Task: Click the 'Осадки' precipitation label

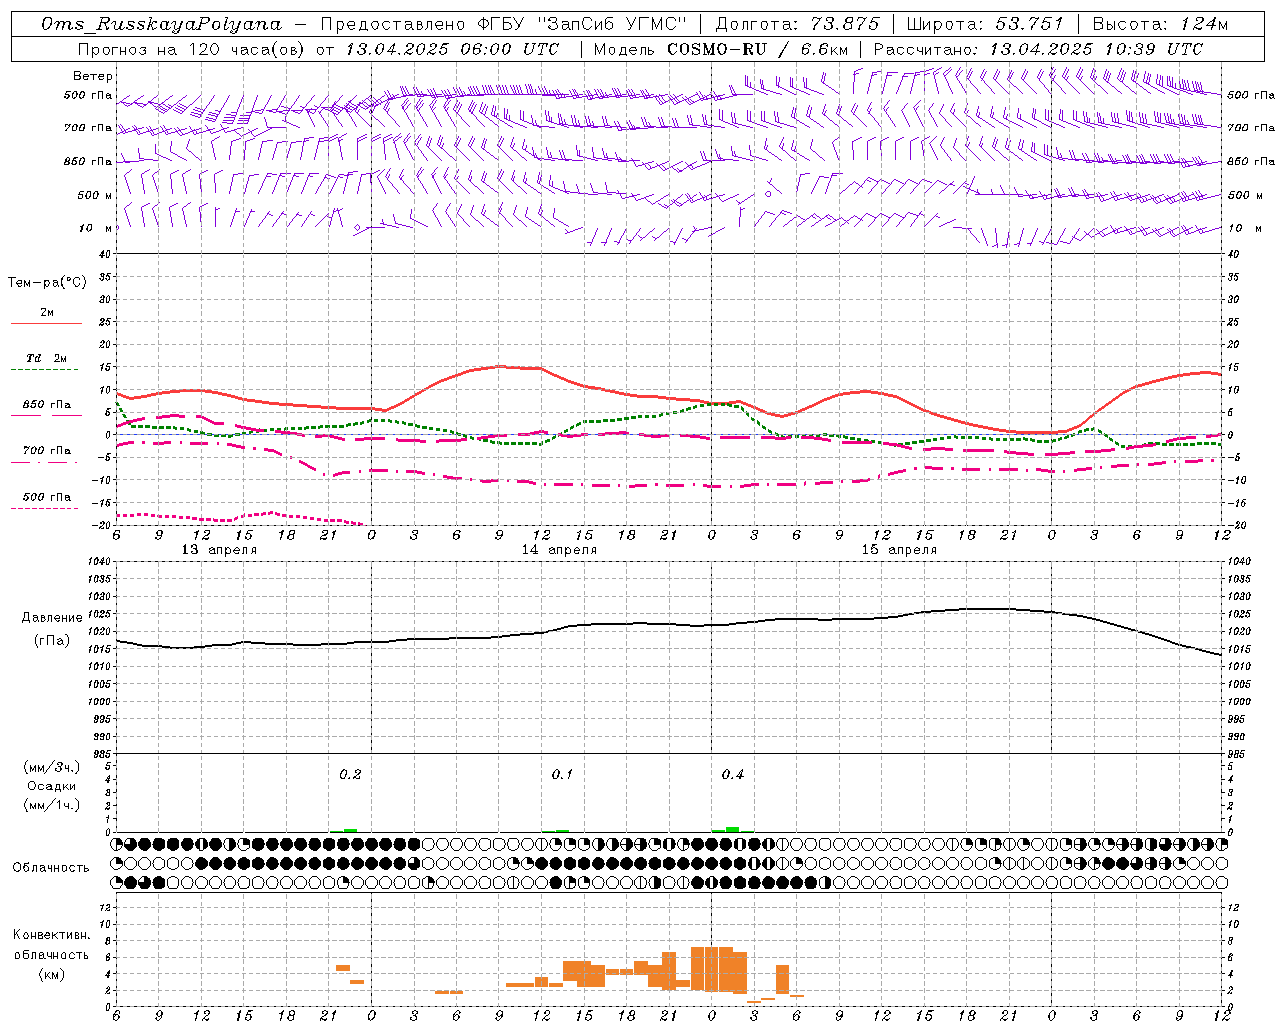Action: coord(52,786)
